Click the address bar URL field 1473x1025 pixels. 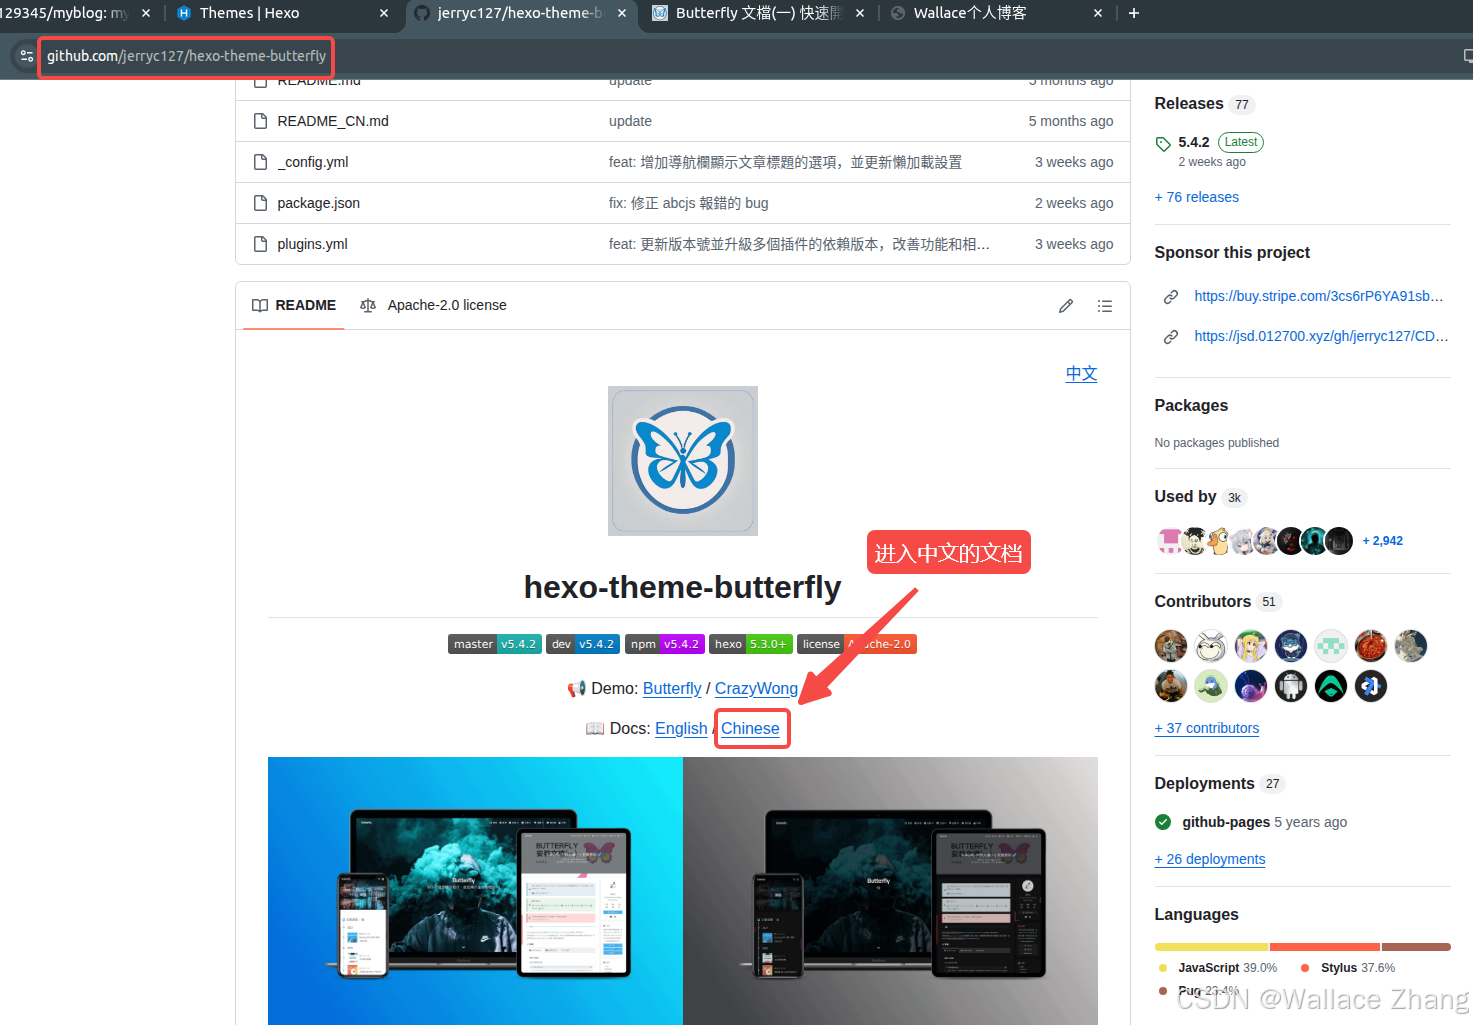(x=186, y=56)
